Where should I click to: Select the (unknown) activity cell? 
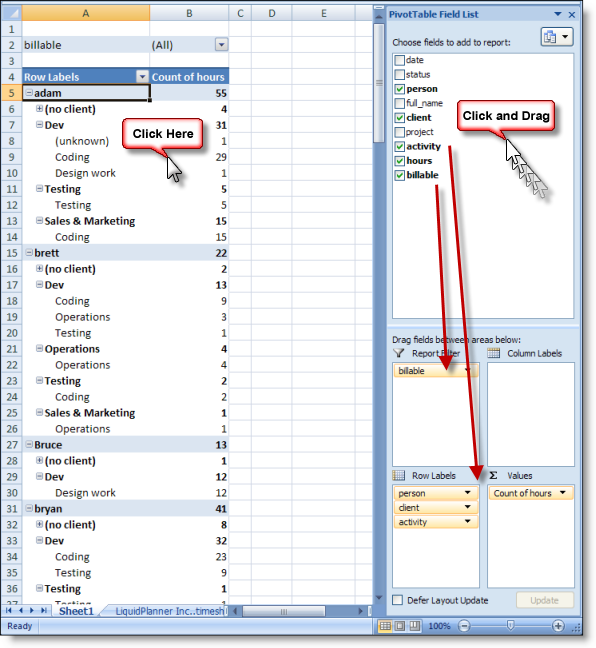point(86,141)
